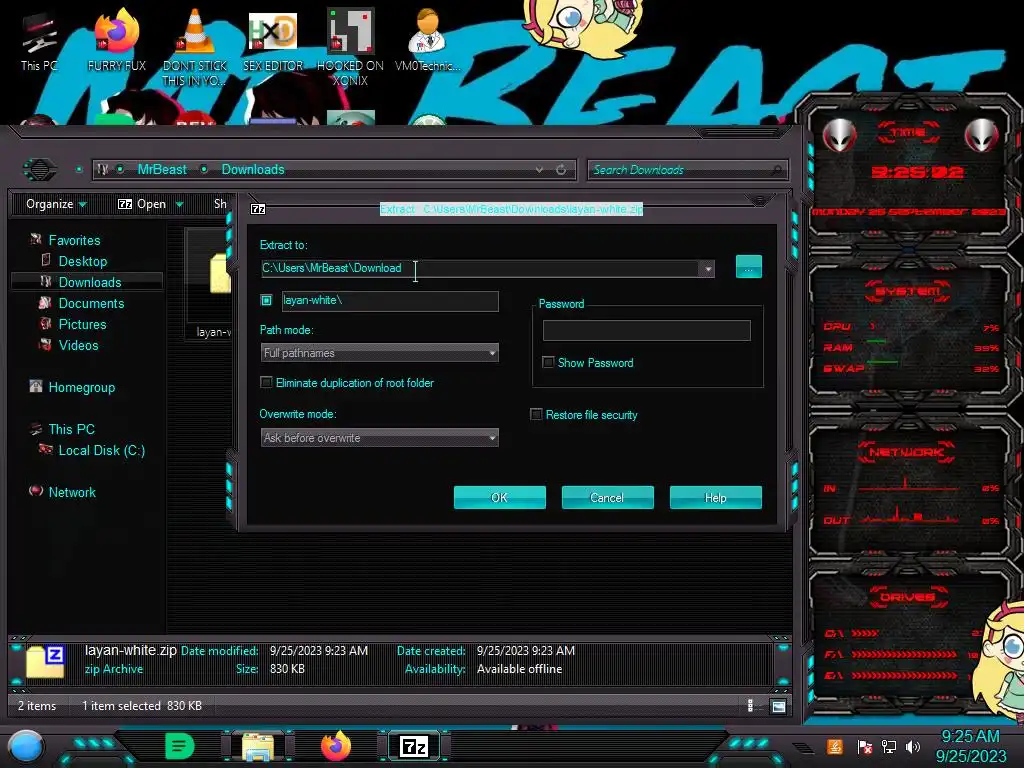Open the HOOKED ON XONIX desktop shortcut
1024x768 pixels.
click(x=350, y=47)
